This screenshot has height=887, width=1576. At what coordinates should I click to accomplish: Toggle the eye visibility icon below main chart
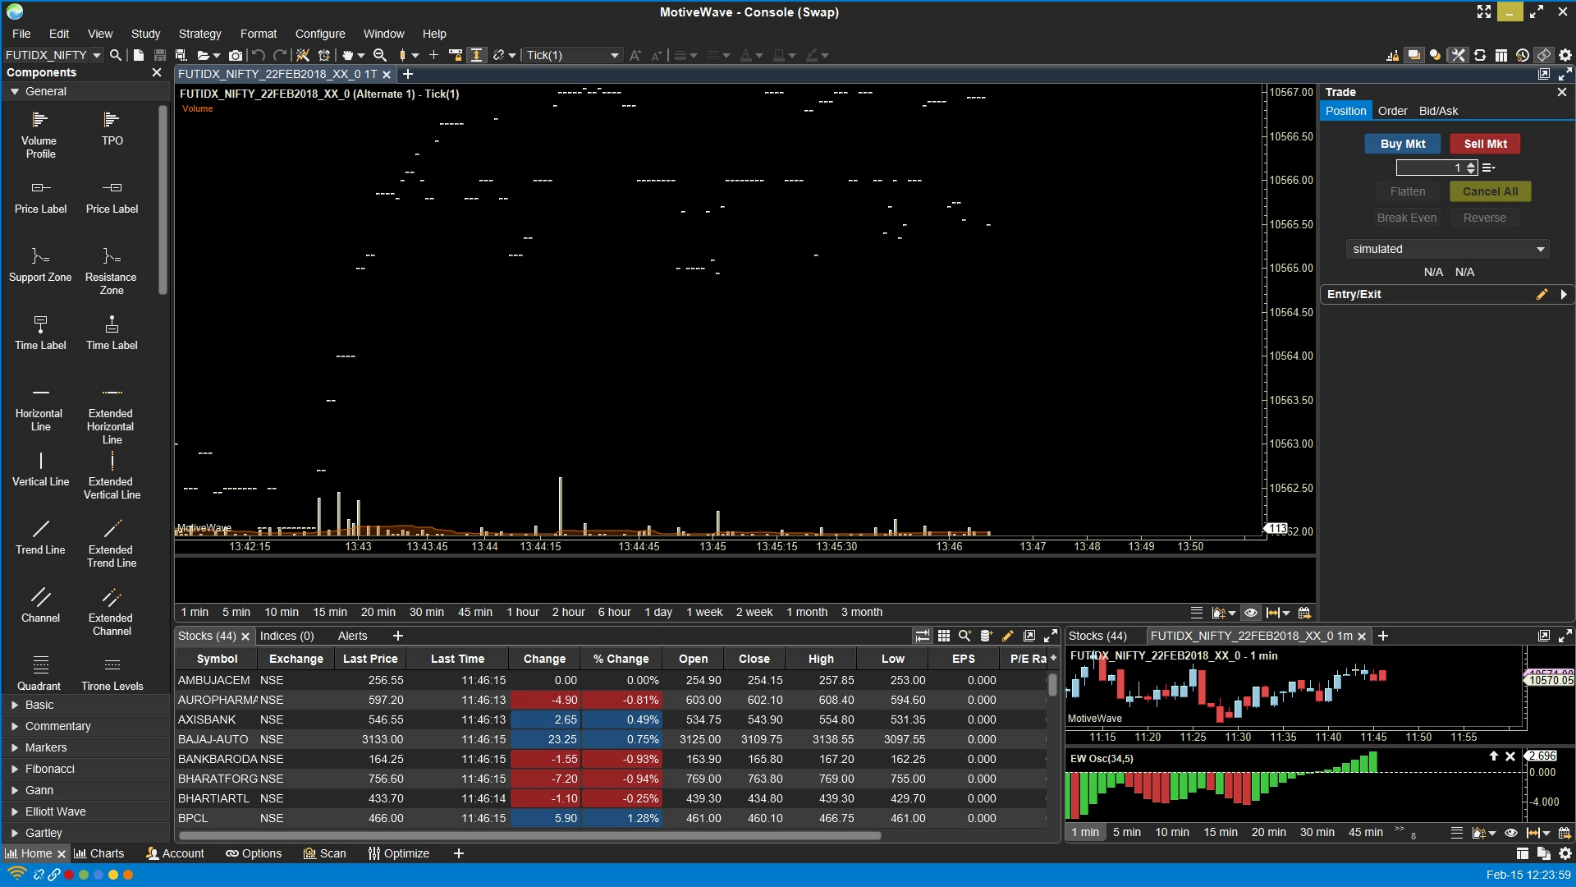pyautogui.click(x=1250, y=613)
